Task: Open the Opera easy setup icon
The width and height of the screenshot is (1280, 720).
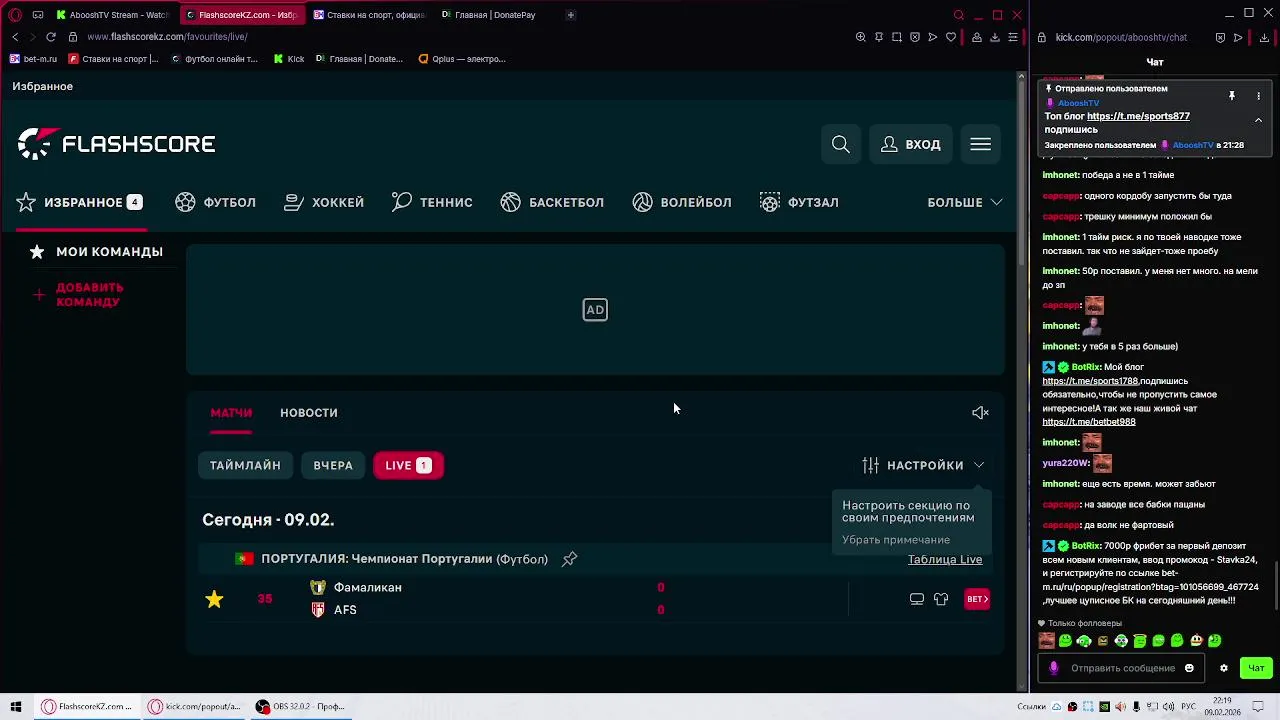Action: (1012, 37)
